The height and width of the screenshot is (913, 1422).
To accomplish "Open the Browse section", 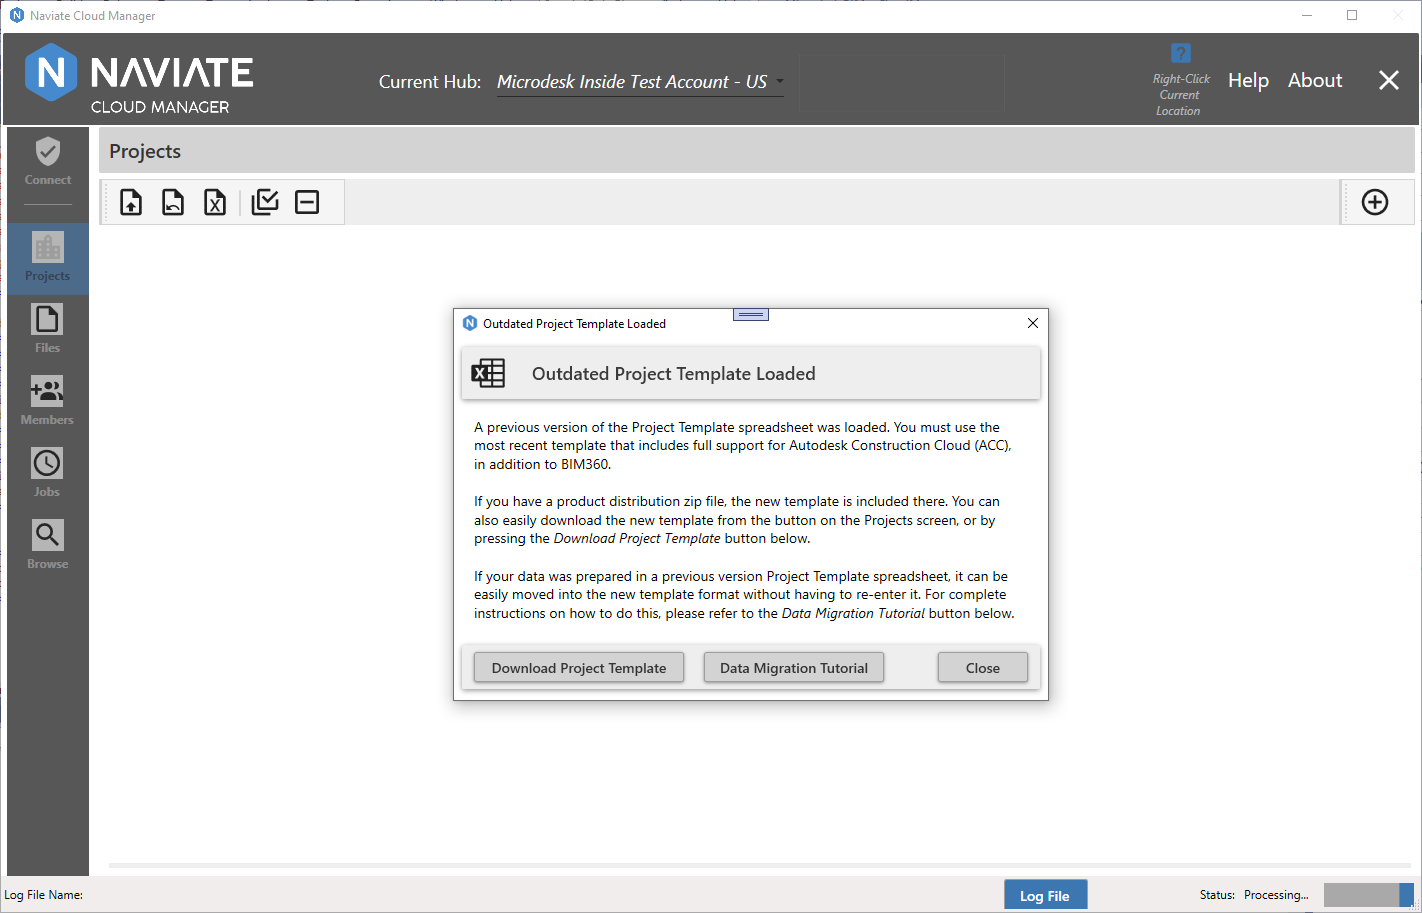I will tap(48, 545).
